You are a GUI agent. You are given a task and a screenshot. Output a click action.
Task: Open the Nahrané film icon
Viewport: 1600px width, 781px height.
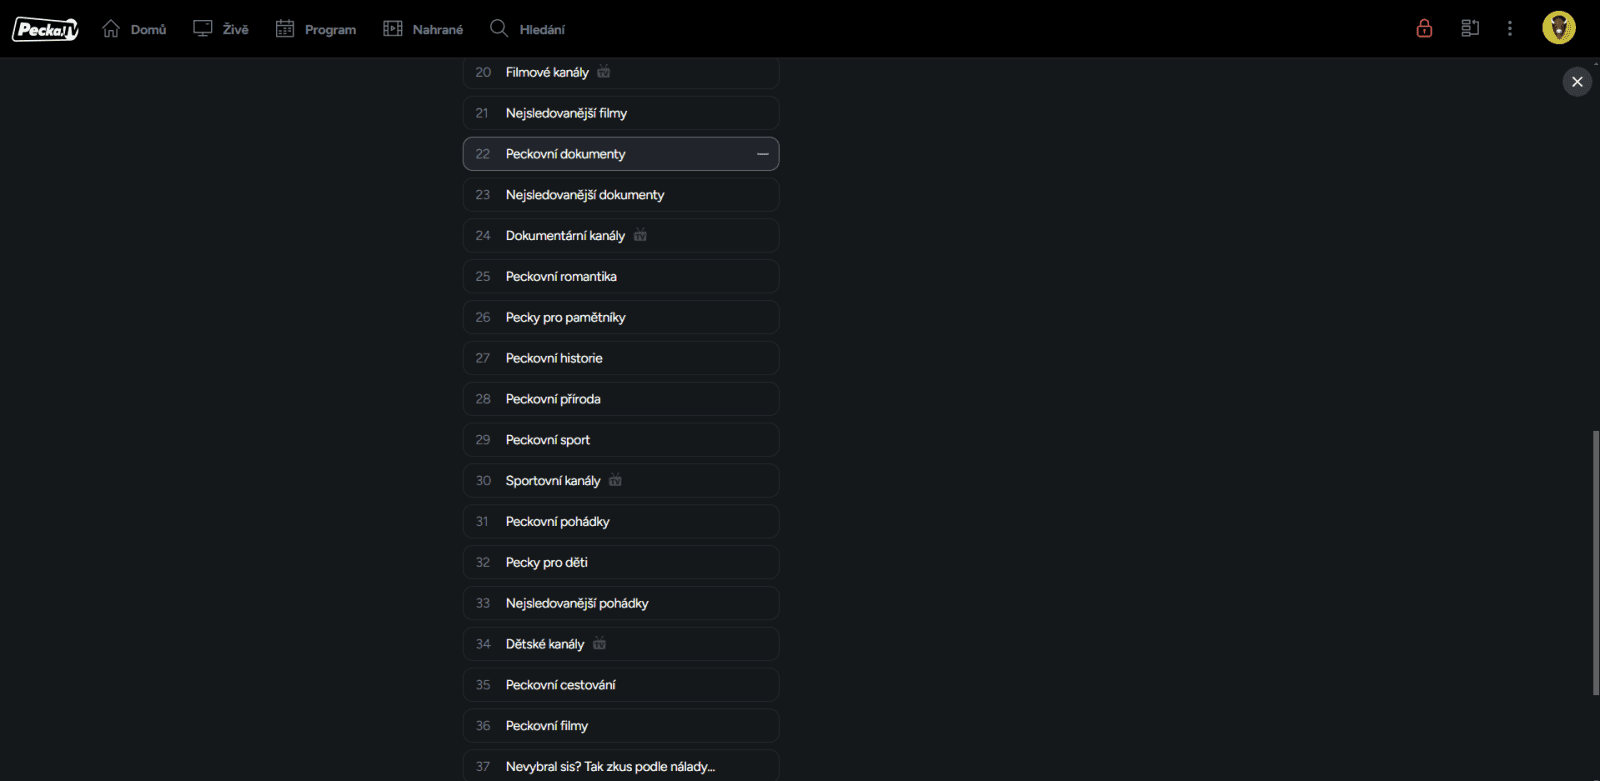[393, 29]
